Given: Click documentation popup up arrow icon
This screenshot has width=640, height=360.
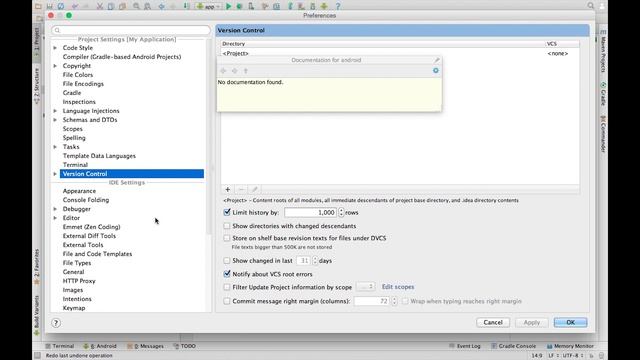Looking at the screenshot, I should point(246,71).
